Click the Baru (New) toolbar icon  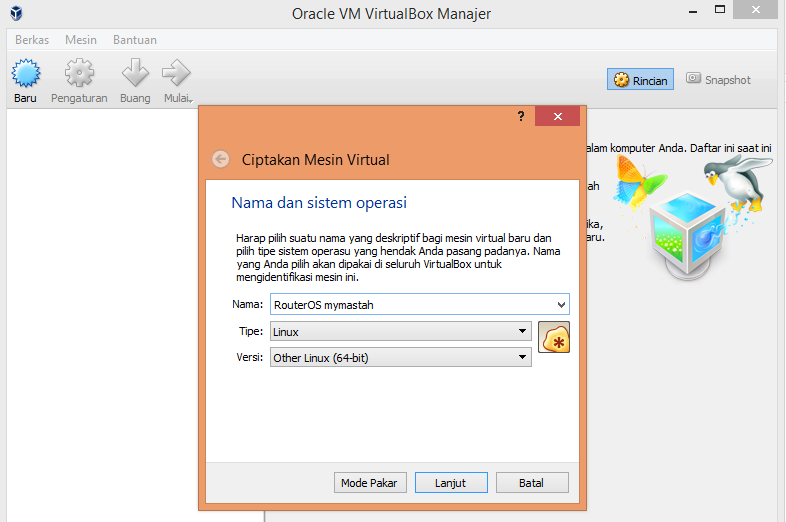pyautogui.click(x=26, y=73)
